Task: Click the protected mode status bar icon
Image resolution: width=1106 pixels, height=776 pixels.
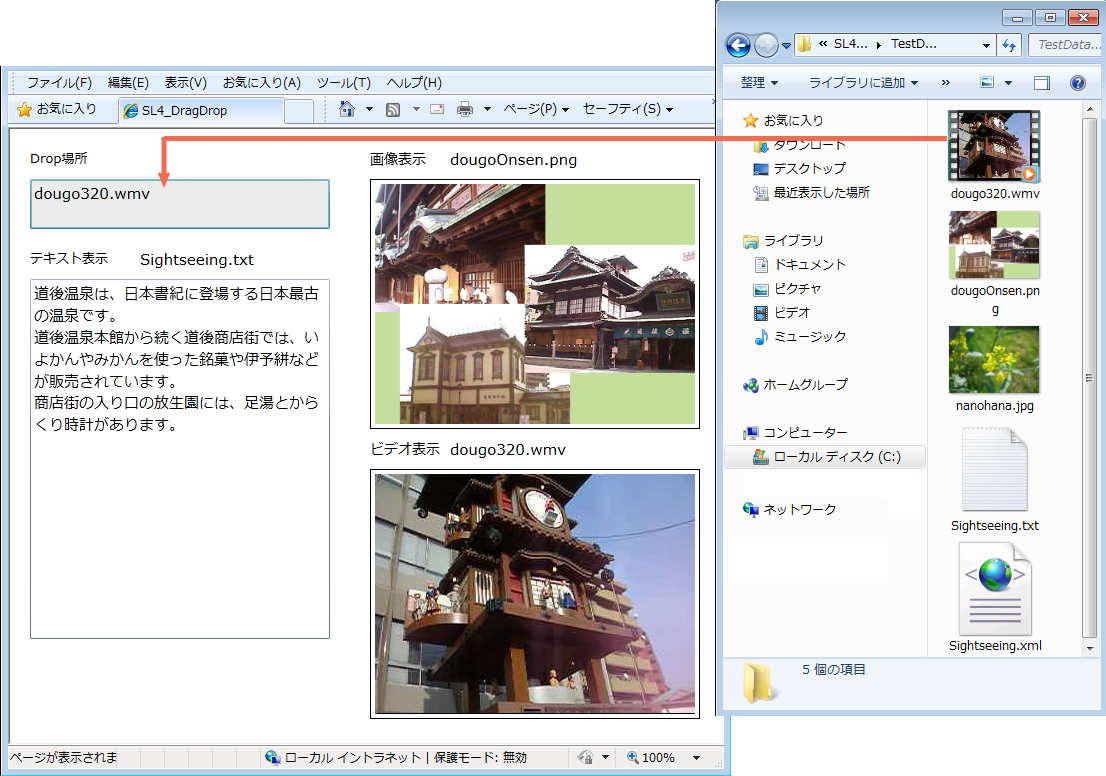Action: point(585,758)
